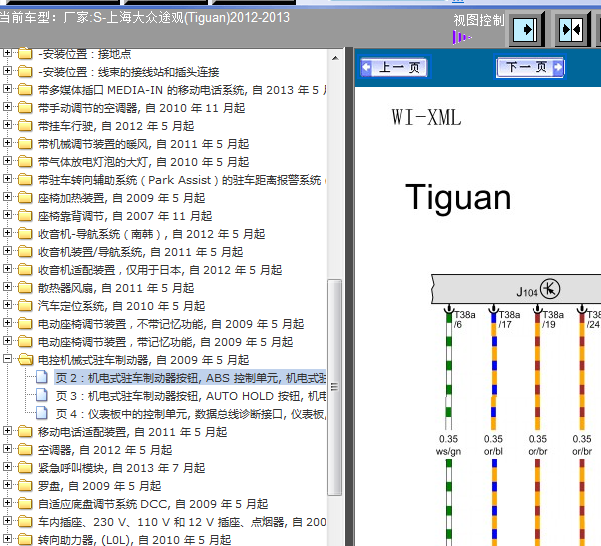Expand the 罗盘 folder node
Viewport: 601px width, 546px height.
(7, 485)
